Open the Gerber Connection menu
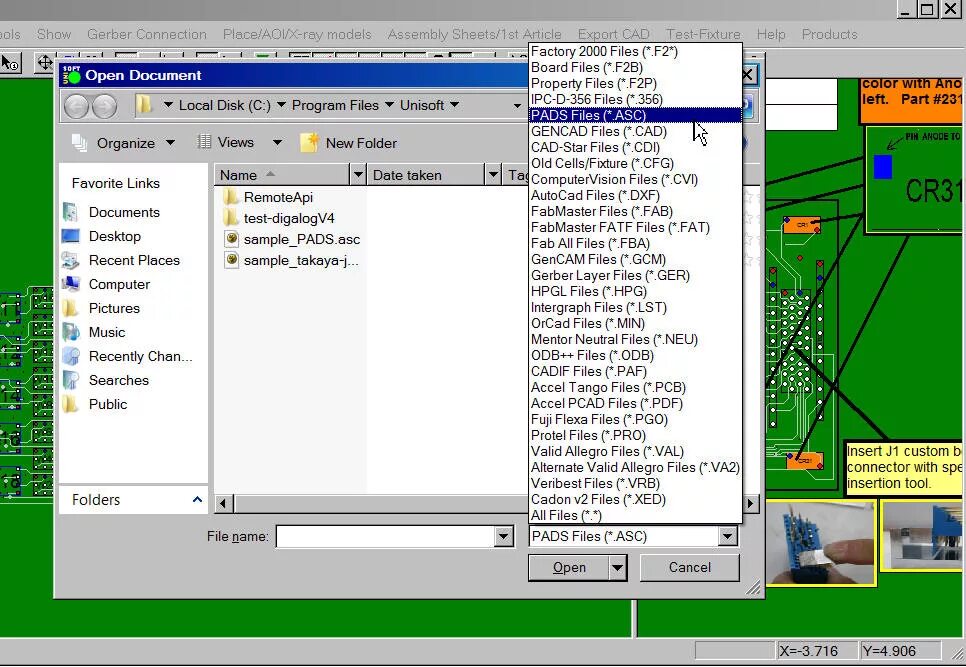This screenshot has height=667, width=966. point(147,34)
